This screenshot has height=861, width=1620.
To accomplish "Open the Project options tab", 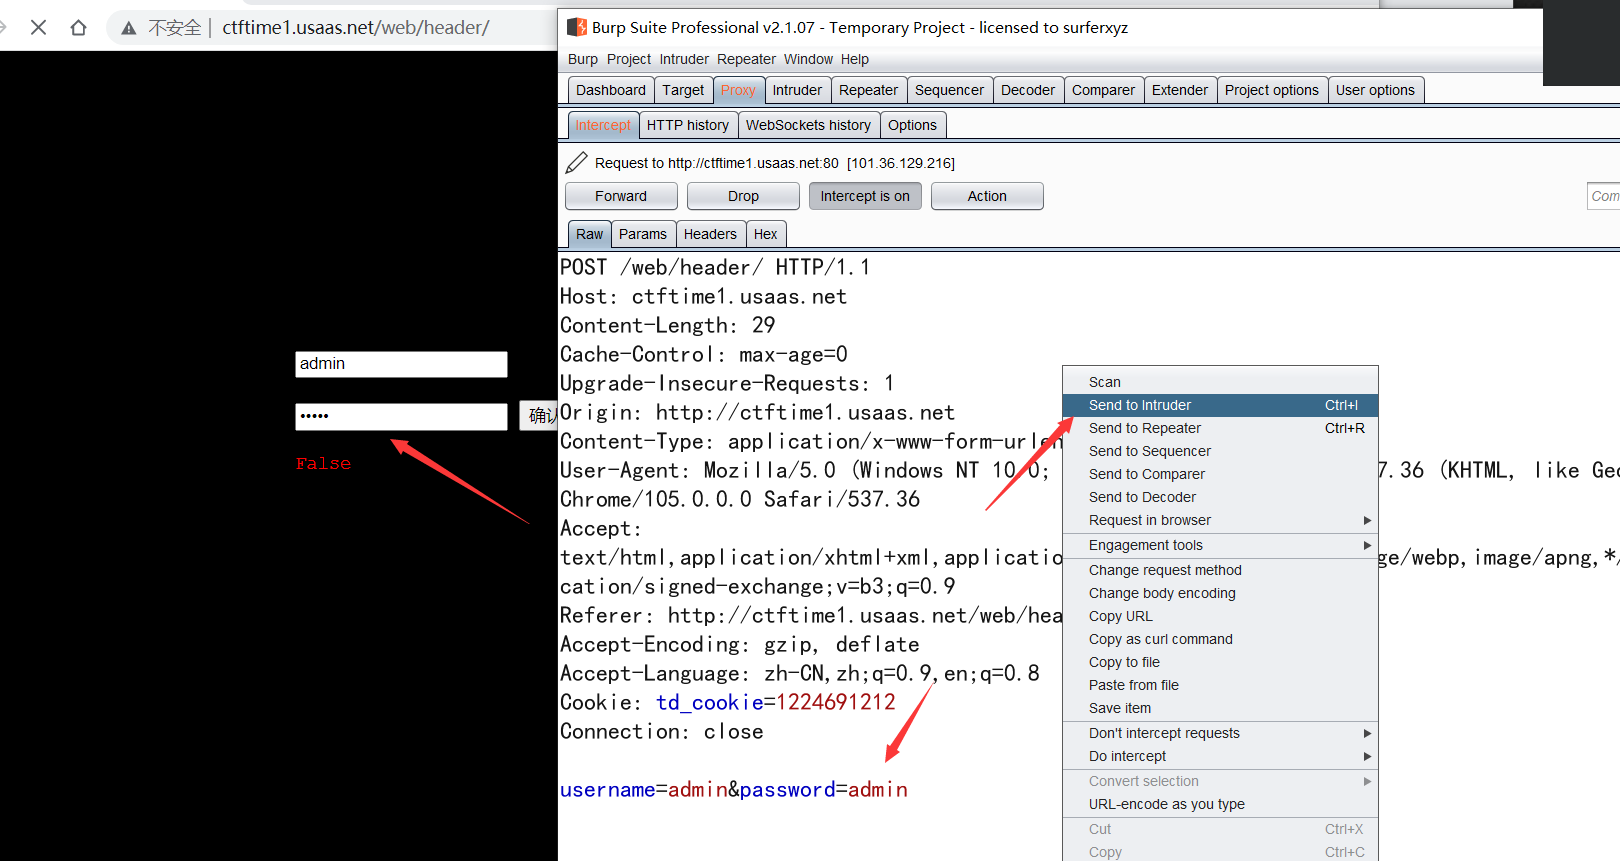I will click(1272, 90).
